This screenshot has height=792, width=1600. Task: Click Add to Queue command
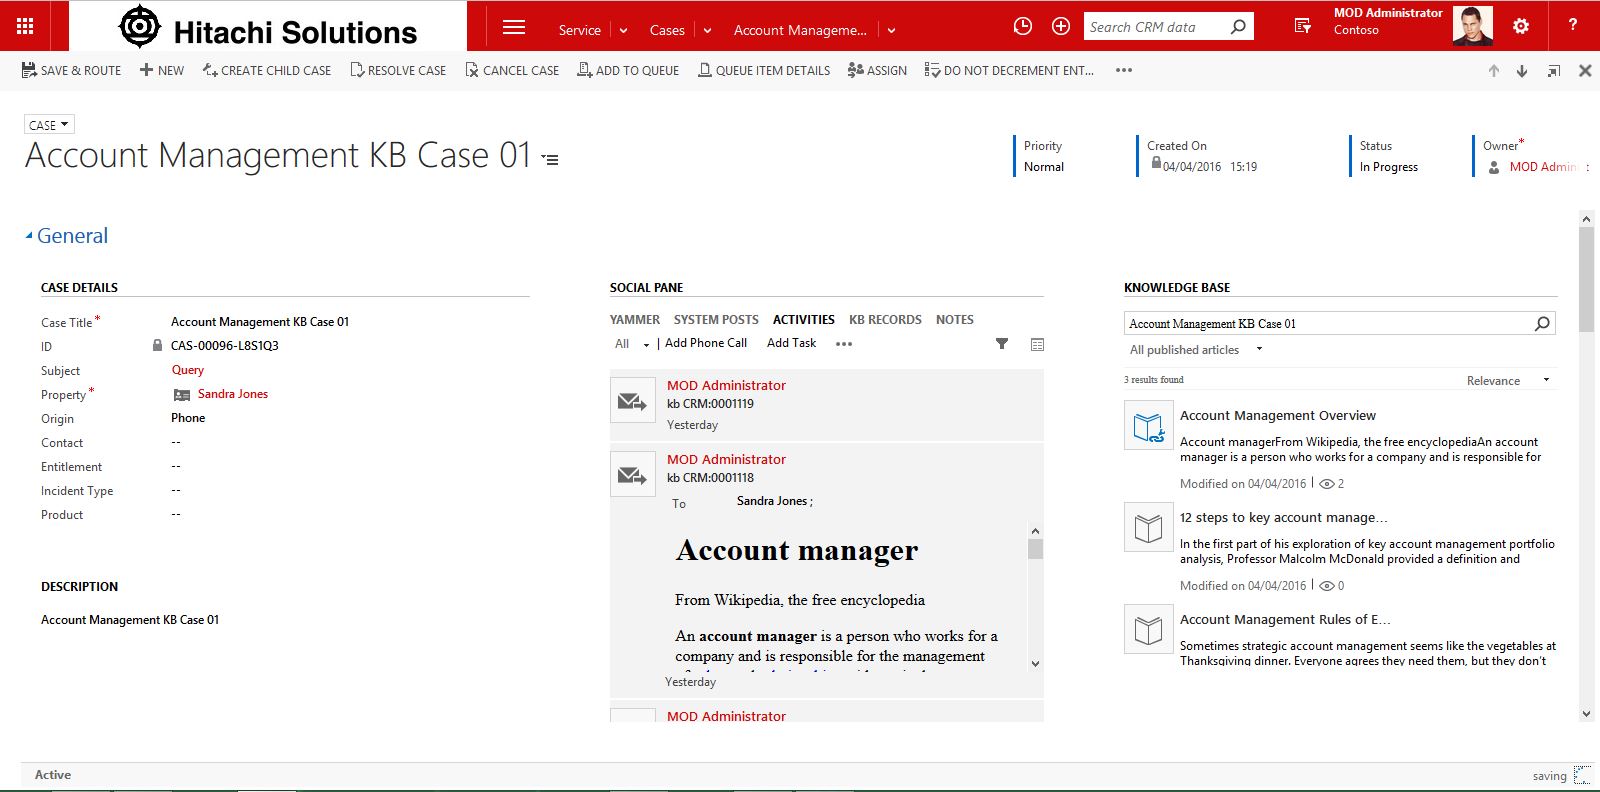(628, 70)
